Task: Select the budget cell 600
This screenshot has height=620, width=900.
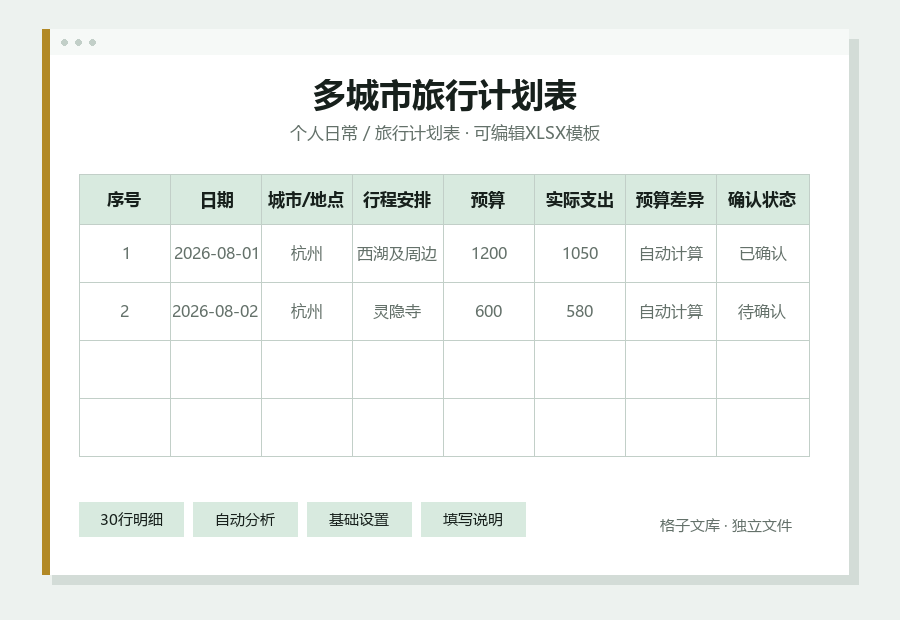Action: click(488, 311)
